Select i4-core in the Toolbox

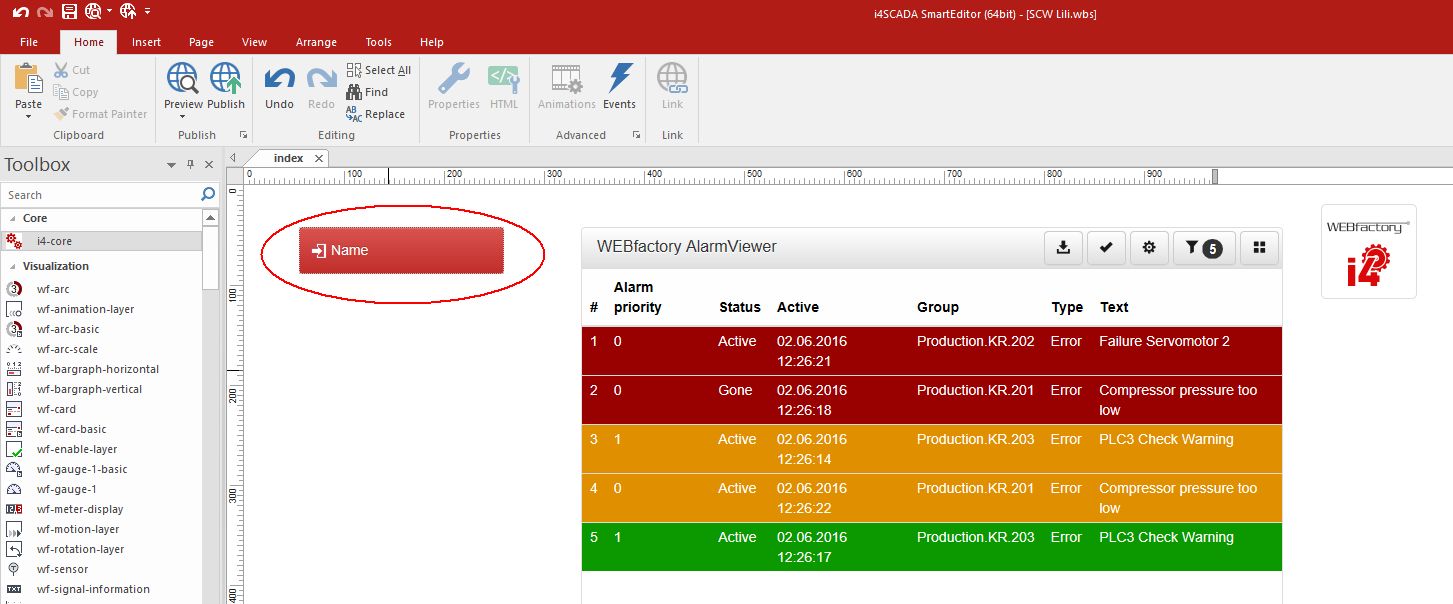point(102,241)
